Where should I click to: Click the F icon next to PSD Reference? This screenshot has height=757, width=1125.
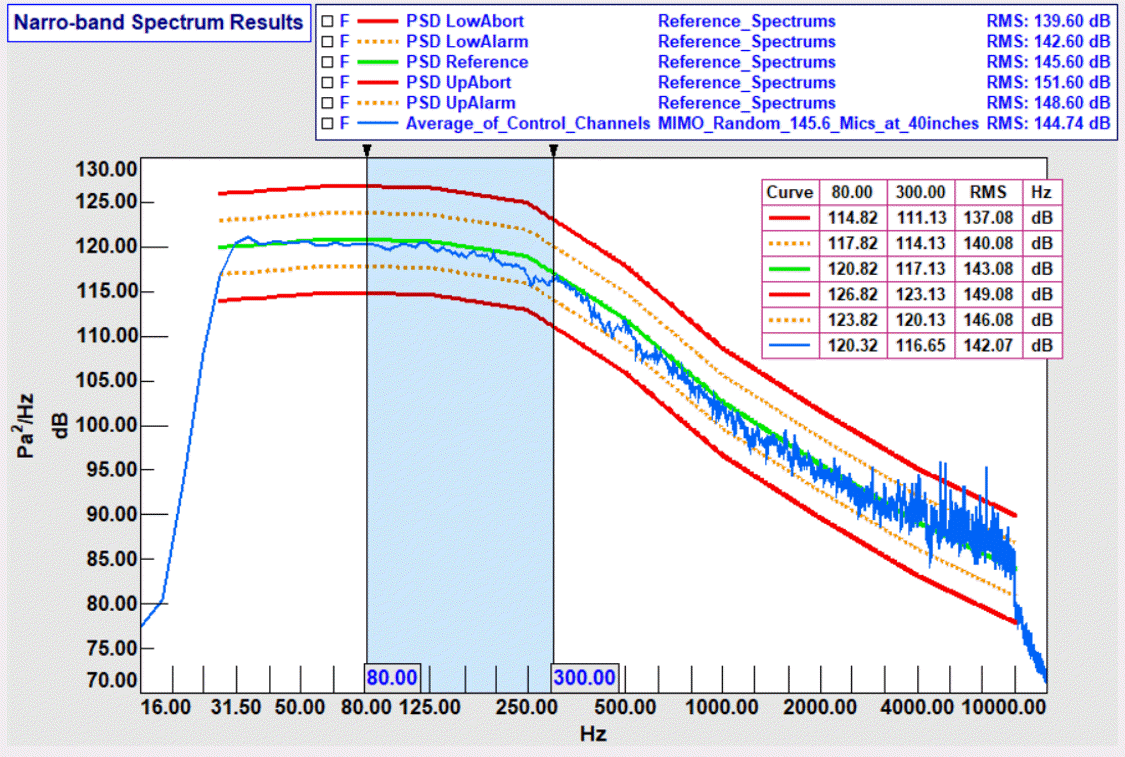pyautogui.click(x=343, y=61)
